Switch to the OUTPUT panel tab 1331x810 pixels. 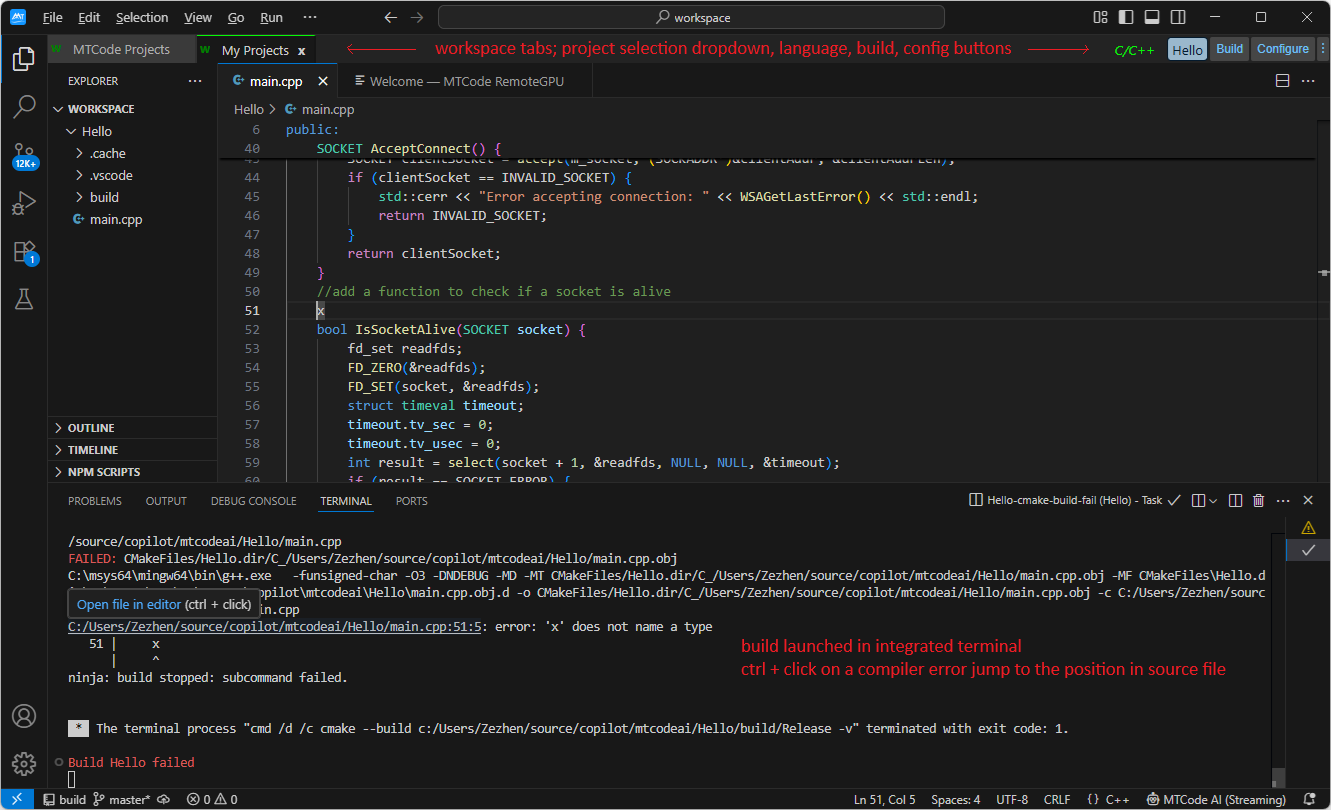click(166, 501)
